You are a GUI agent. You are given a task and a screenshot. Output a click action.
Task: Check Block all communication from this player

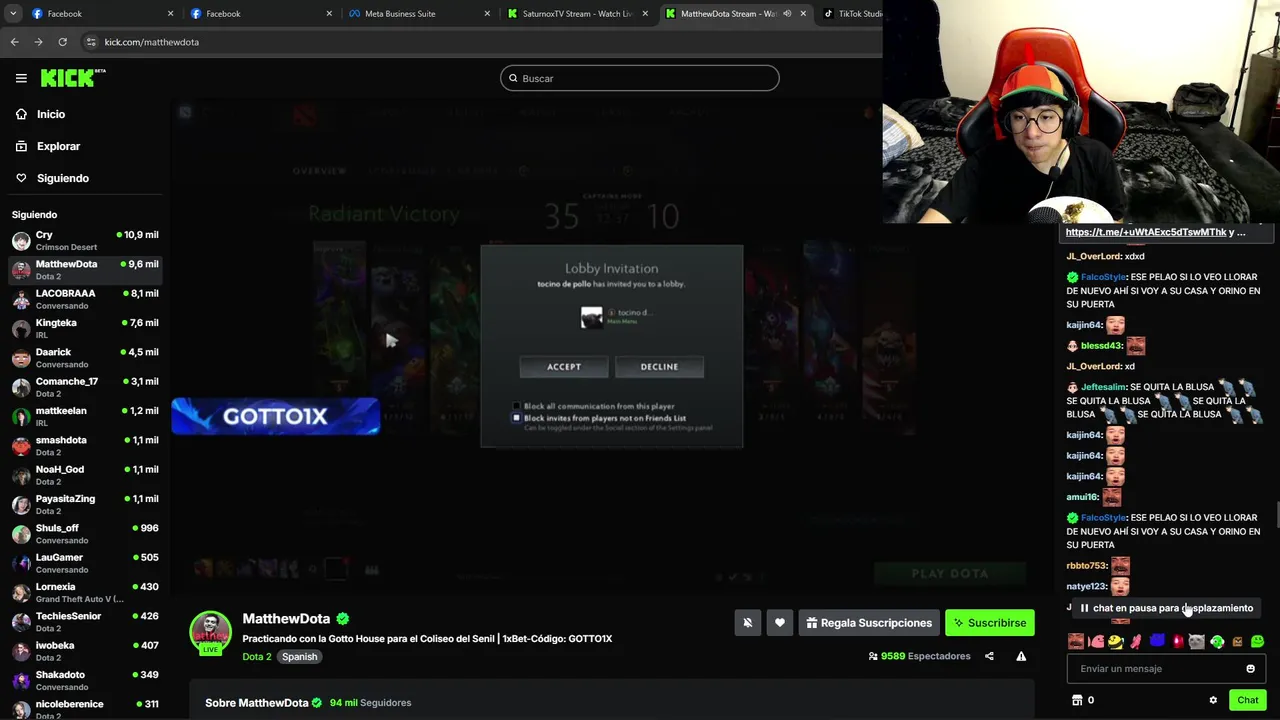pos(517,407)
